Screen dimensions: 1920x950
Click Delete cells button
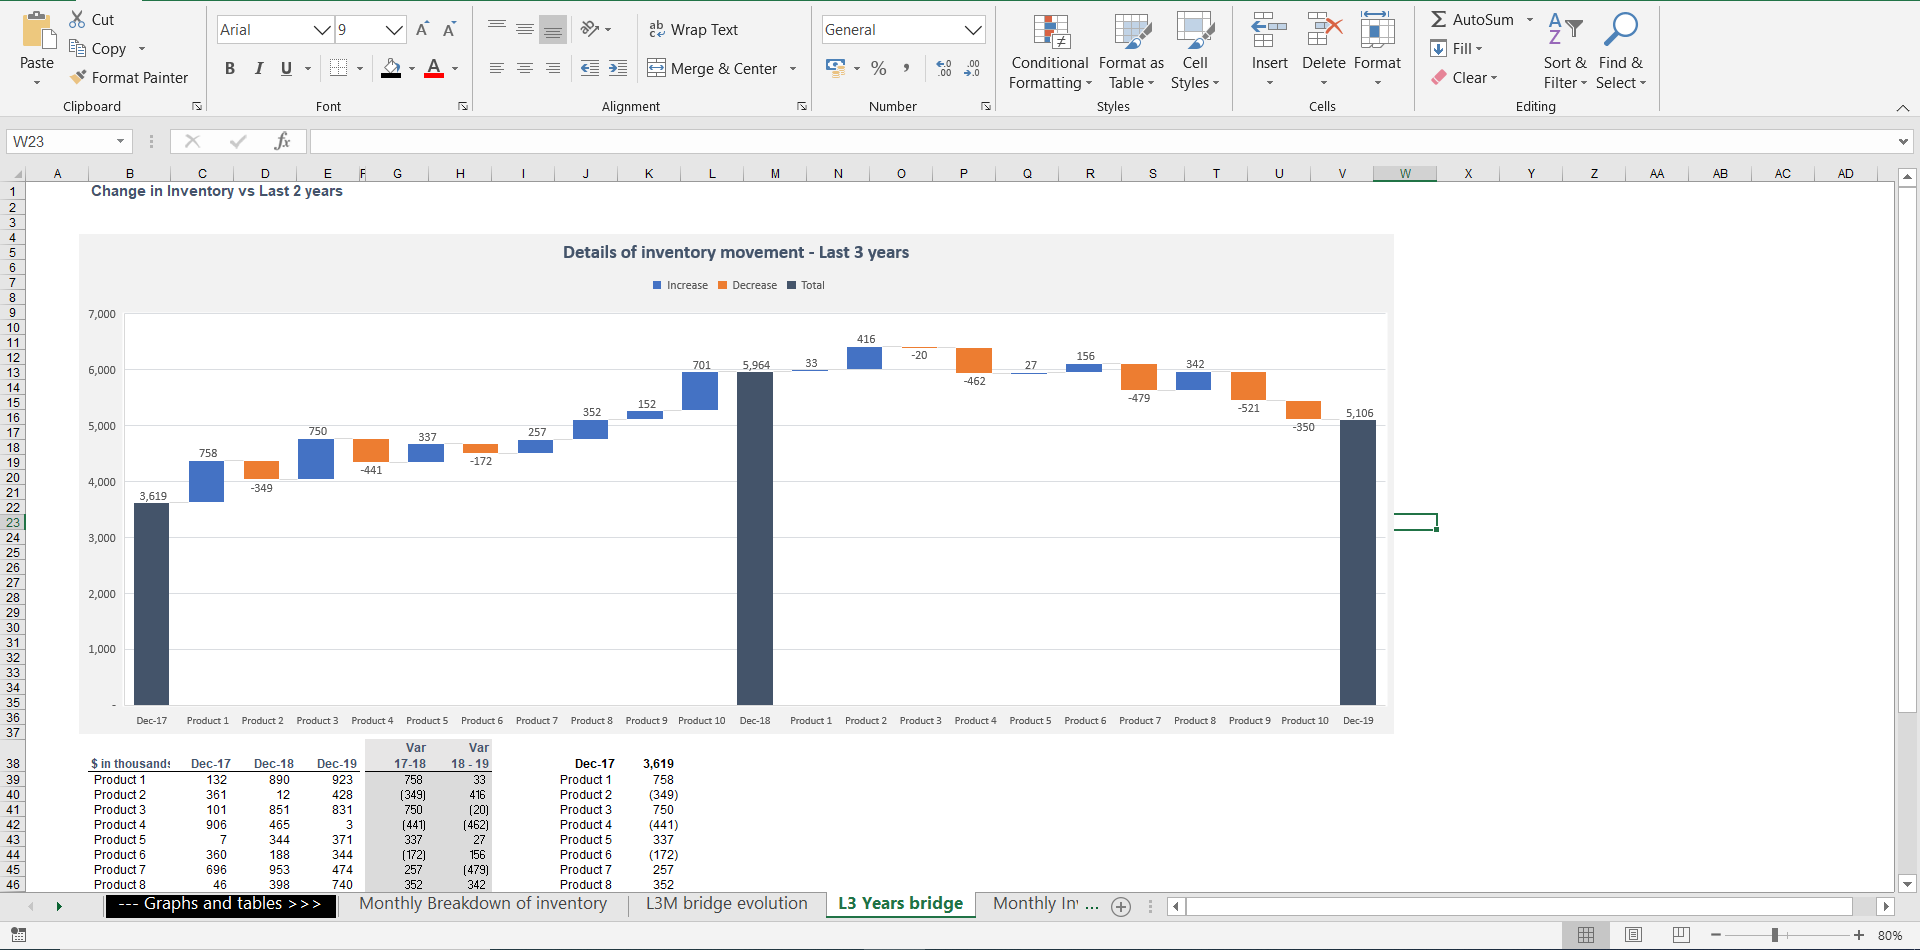(1323, 50)
